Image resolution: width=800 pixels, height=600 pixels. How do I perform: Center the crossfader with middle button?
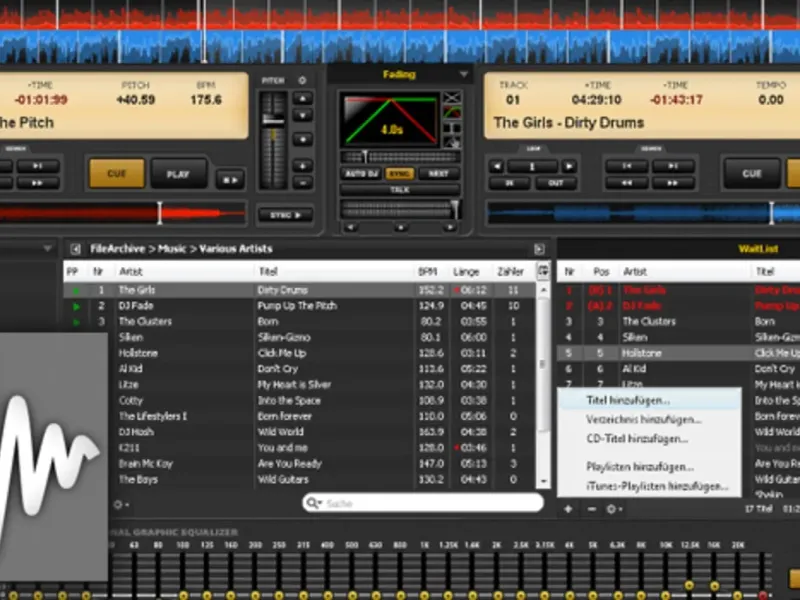click(401, 228)
